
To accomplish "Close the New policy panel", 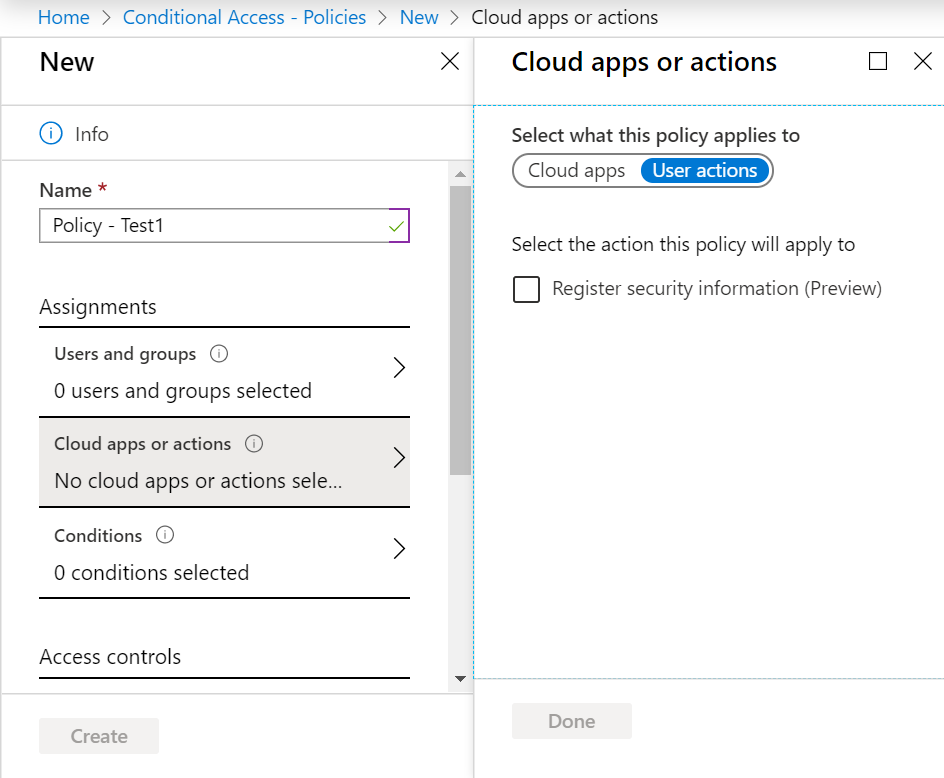I will tap(450, 61).
